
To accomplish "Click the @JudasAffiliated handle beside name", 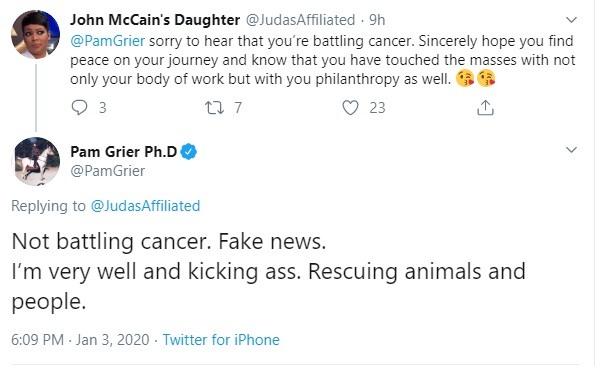I will click(x=301, y=20).
